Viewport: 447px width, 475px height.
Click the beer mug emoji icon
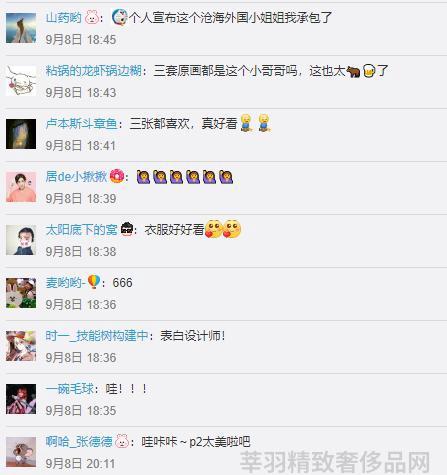[x=369, y=71]
